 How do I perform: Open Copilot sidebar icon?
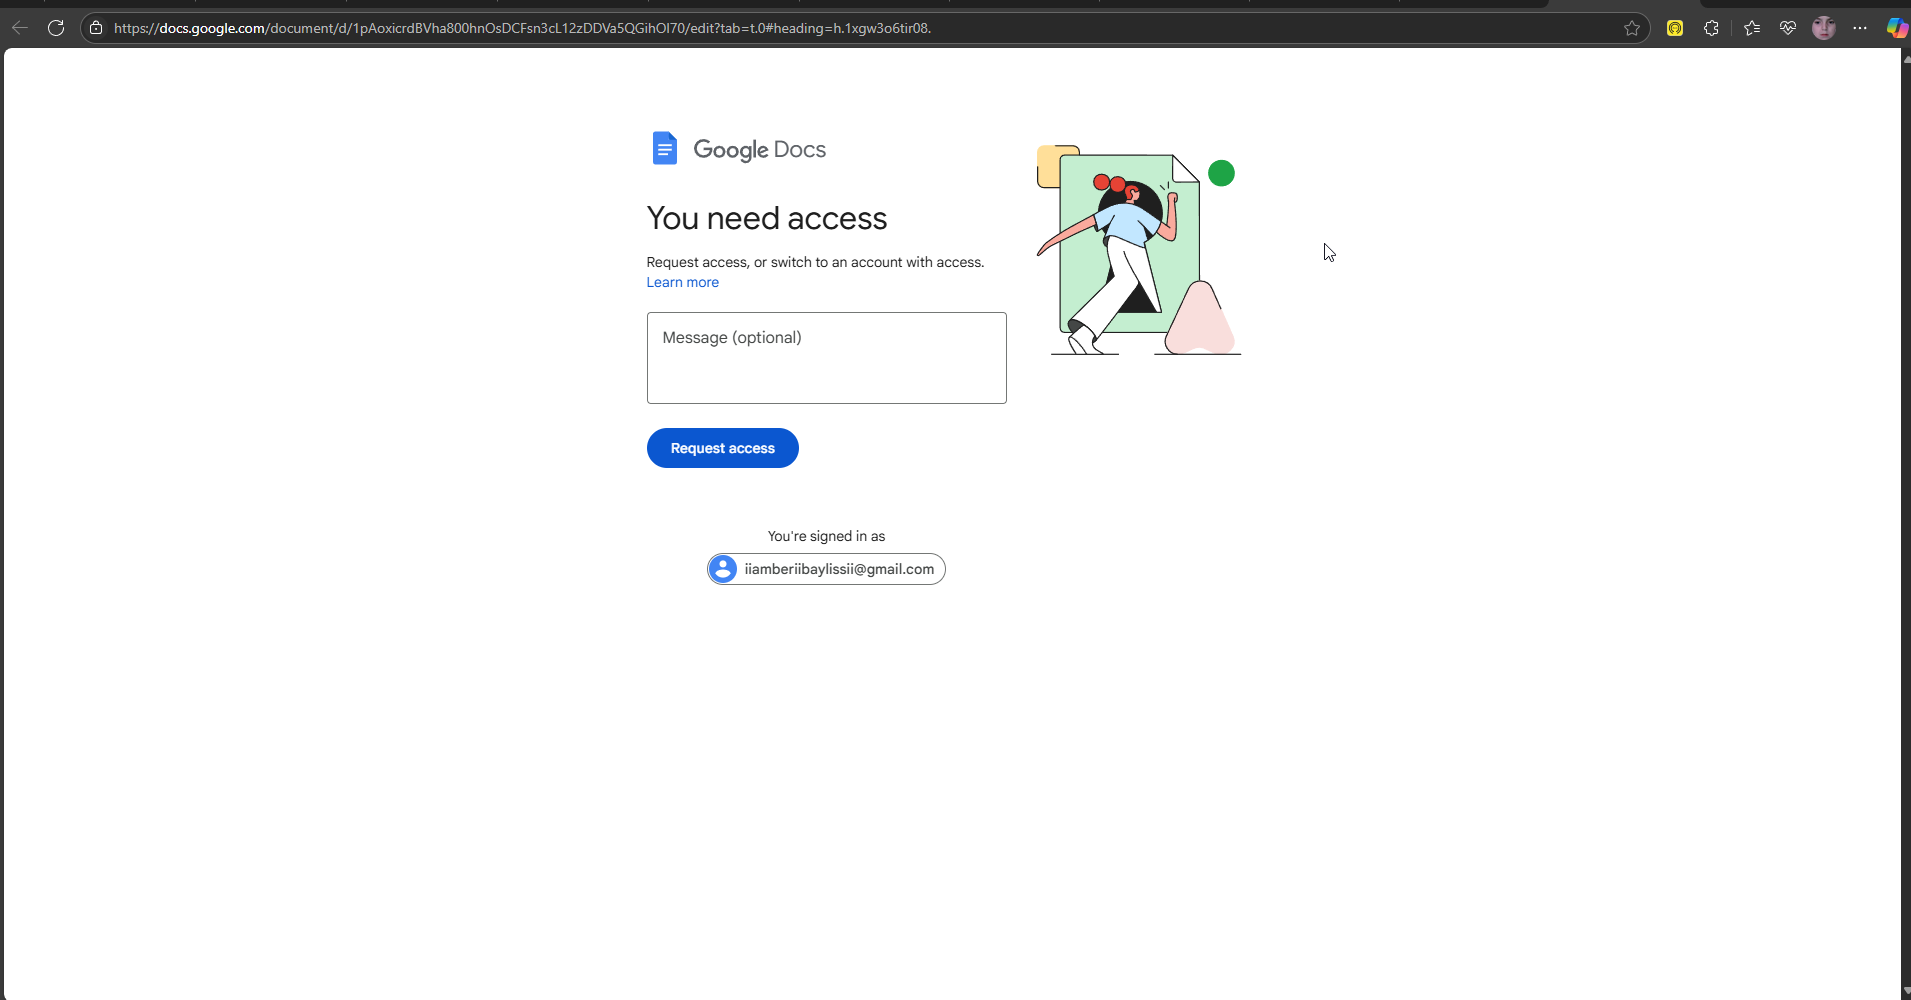pyautogui.click(x=1896, y=28)
